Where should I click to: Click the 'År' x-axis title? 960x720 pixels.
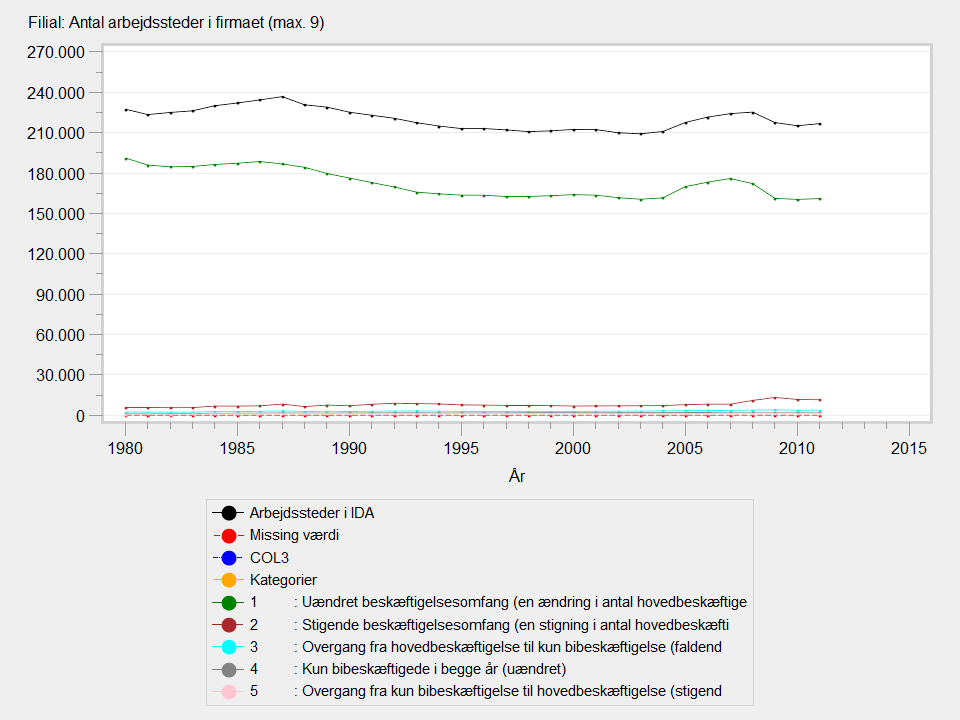click(517, 476)
